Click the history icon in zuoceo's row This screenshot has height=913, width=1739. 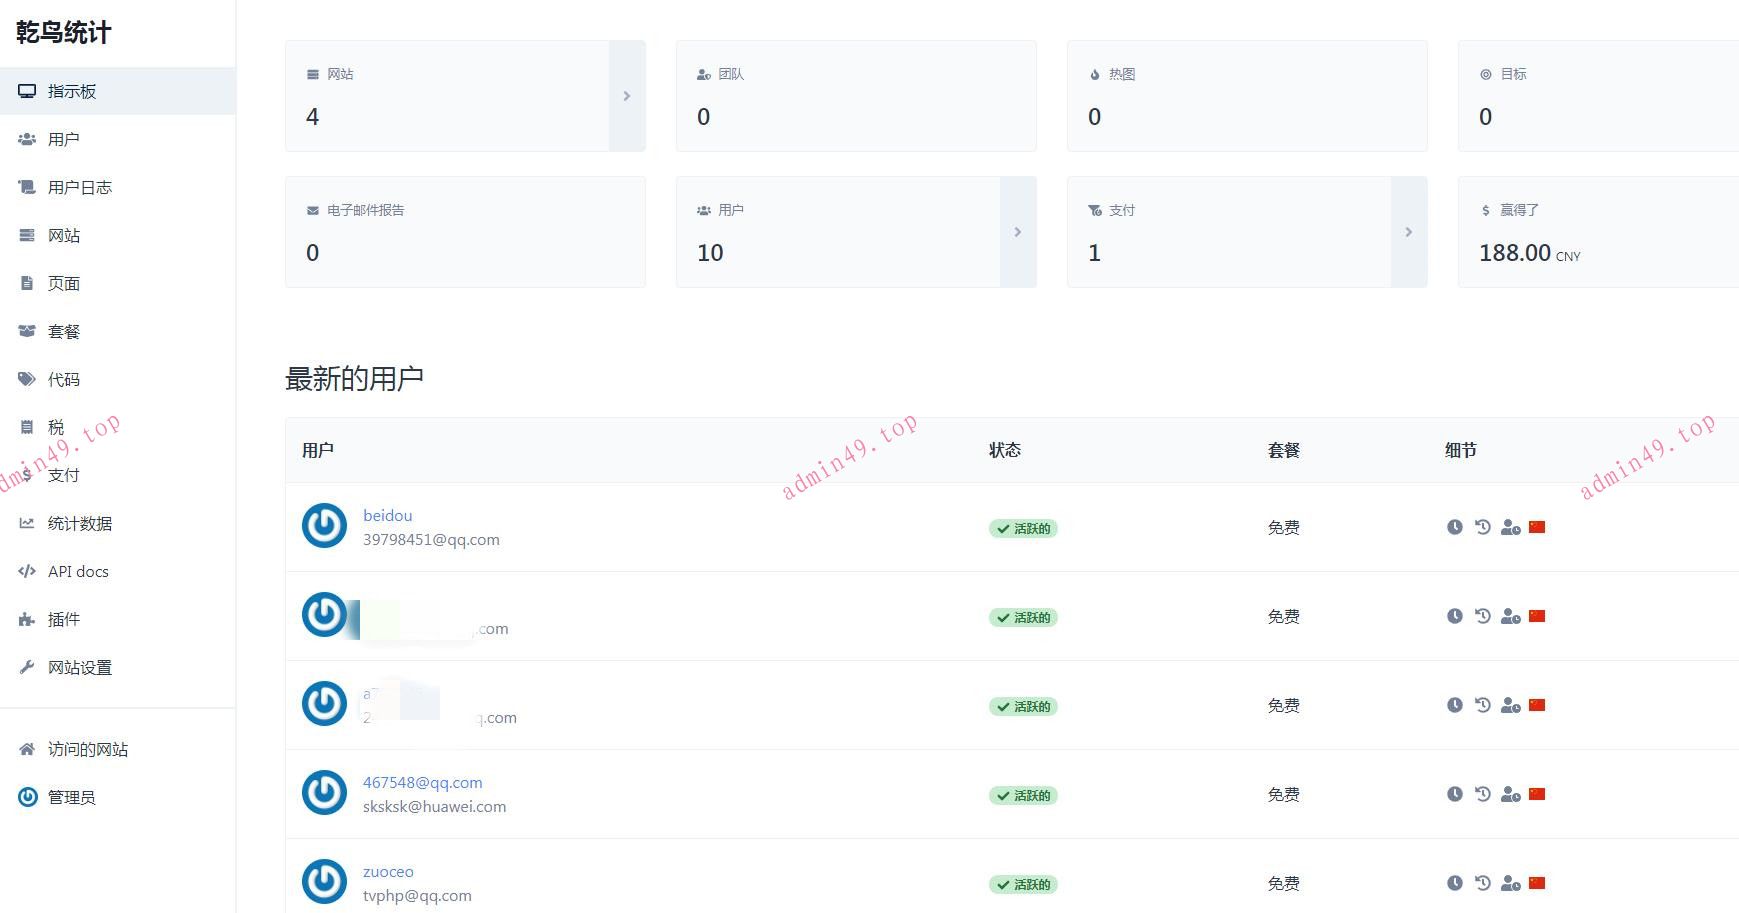(1482, 883)
